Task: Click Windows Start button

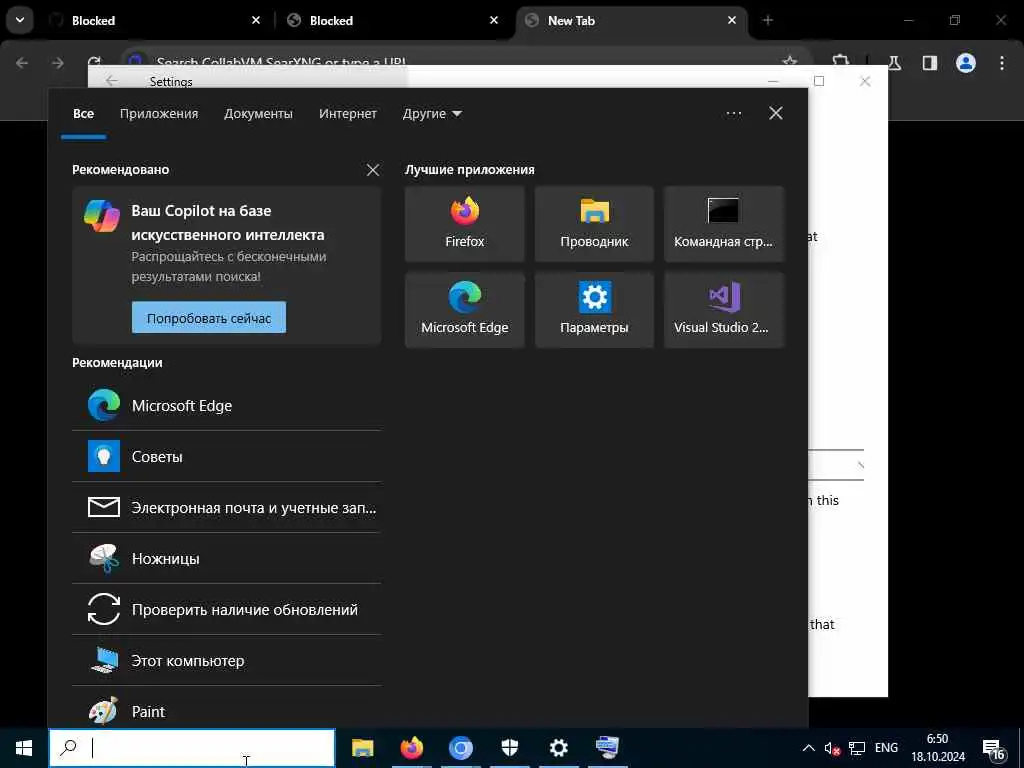Action: pyautogui.click(x=24, y=748)
